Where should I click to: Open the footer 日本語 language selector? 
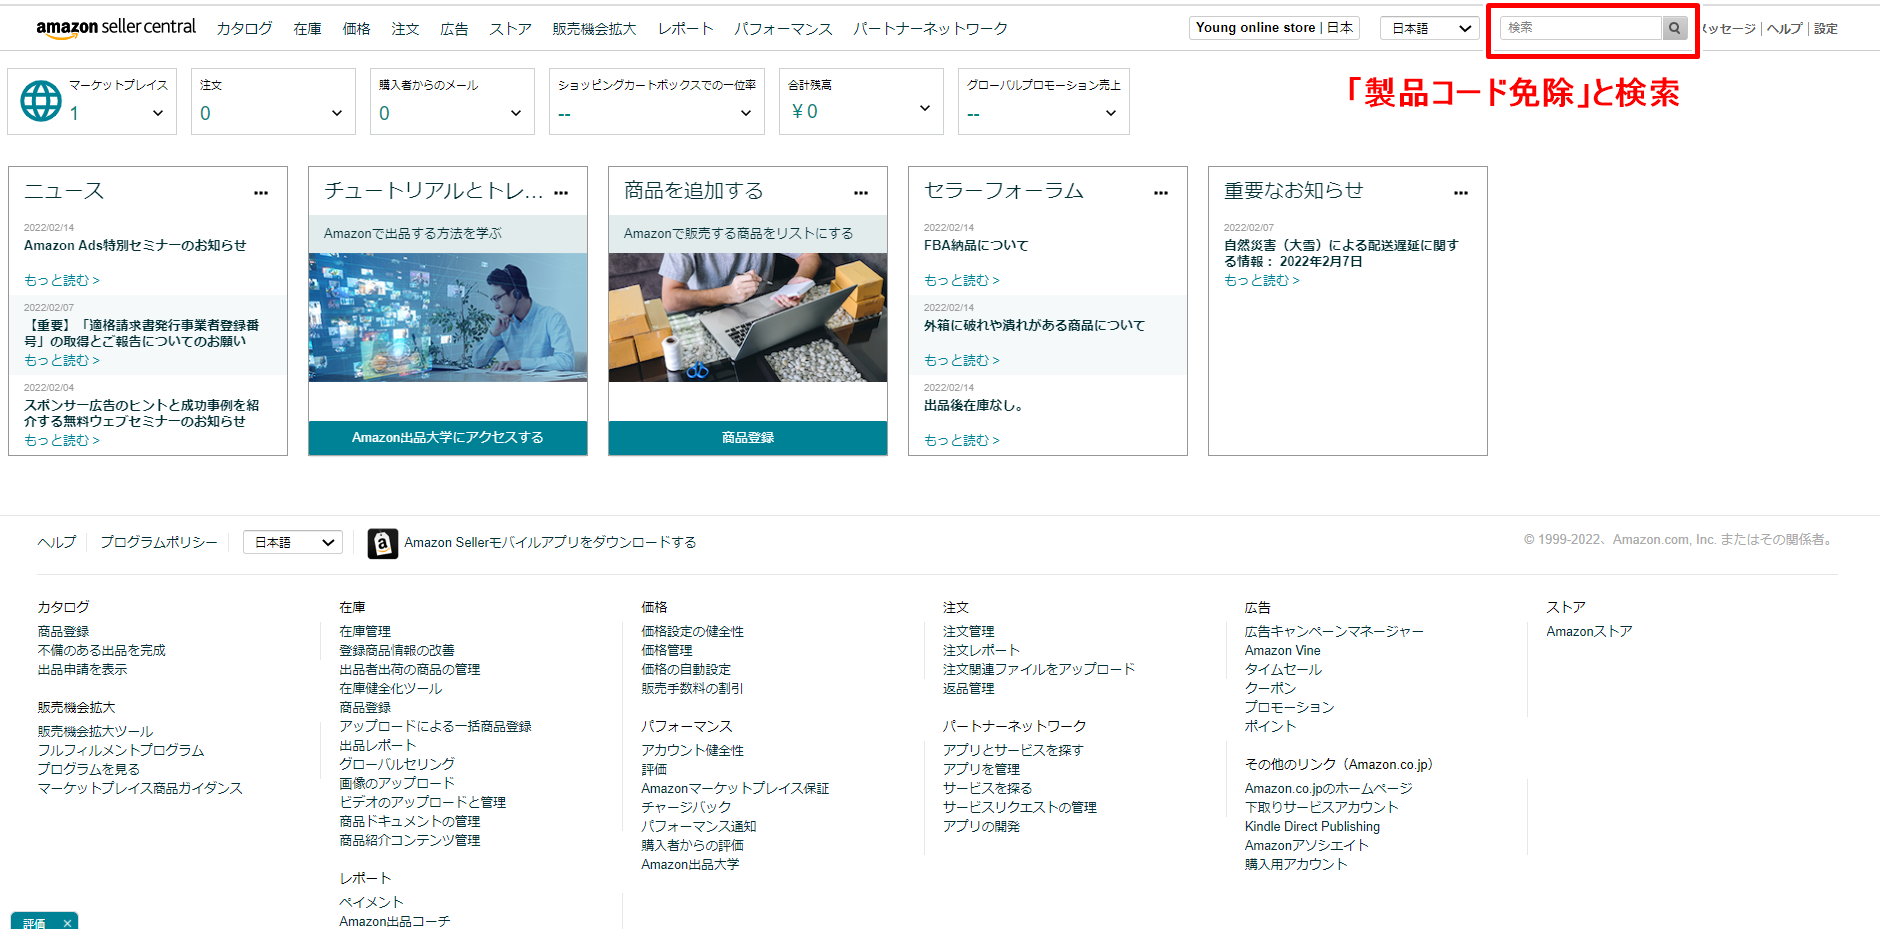(293, 542)
